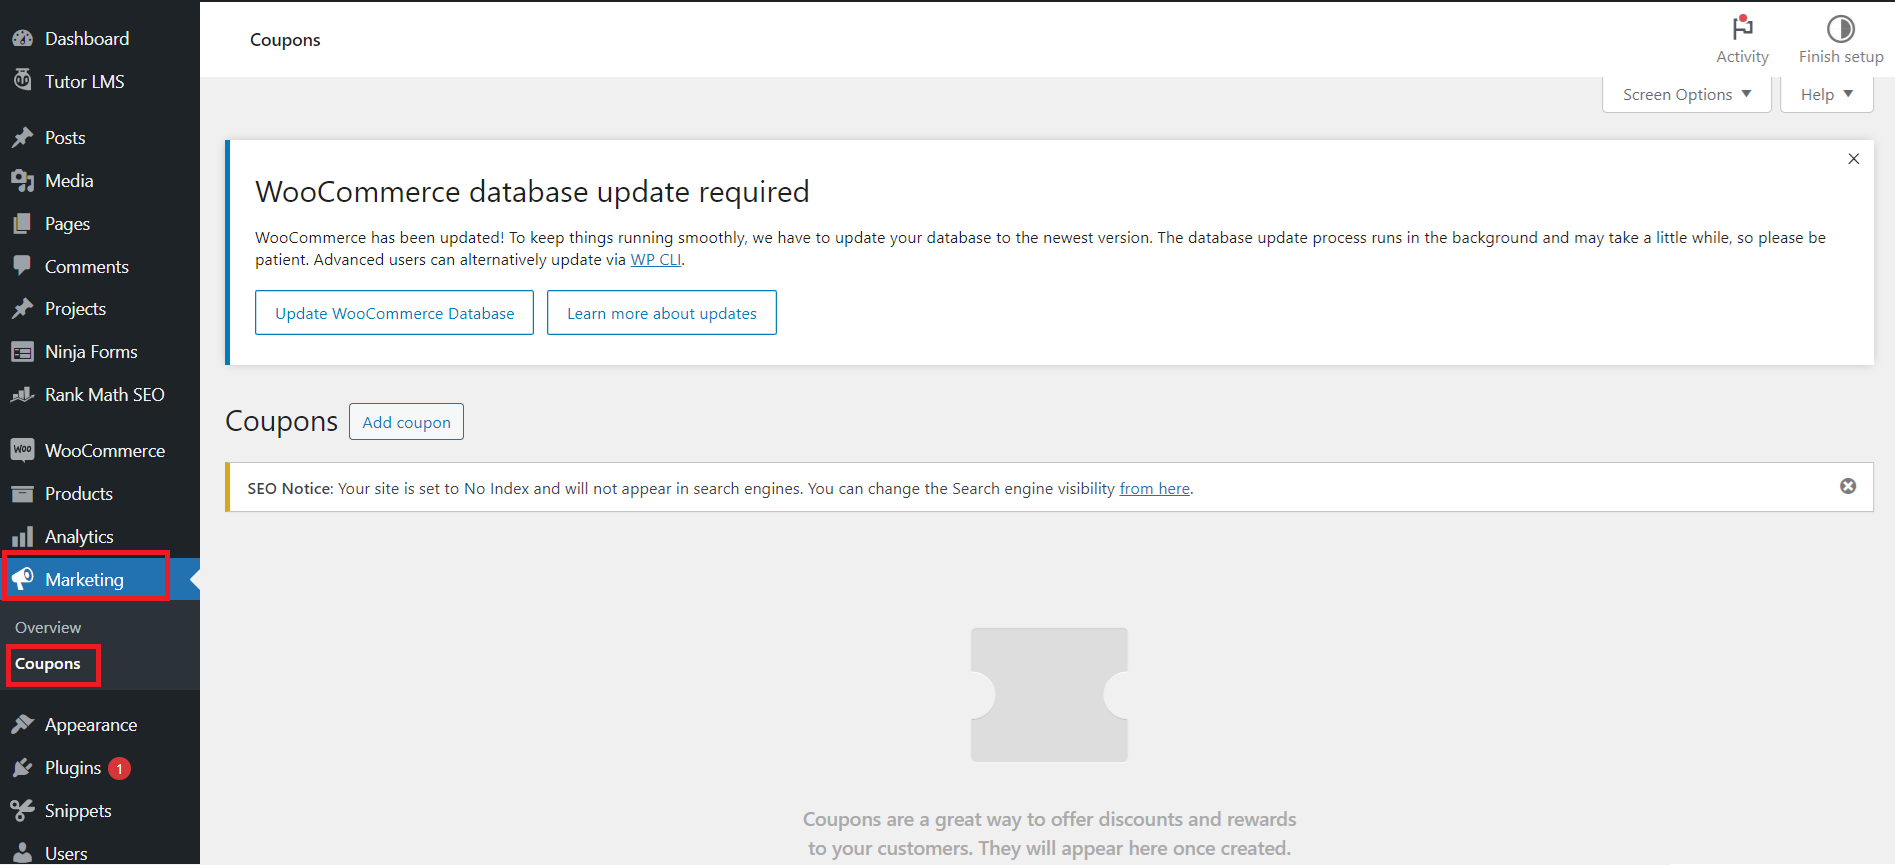Click the coupon placeholder illustration

pos(1049,695)
